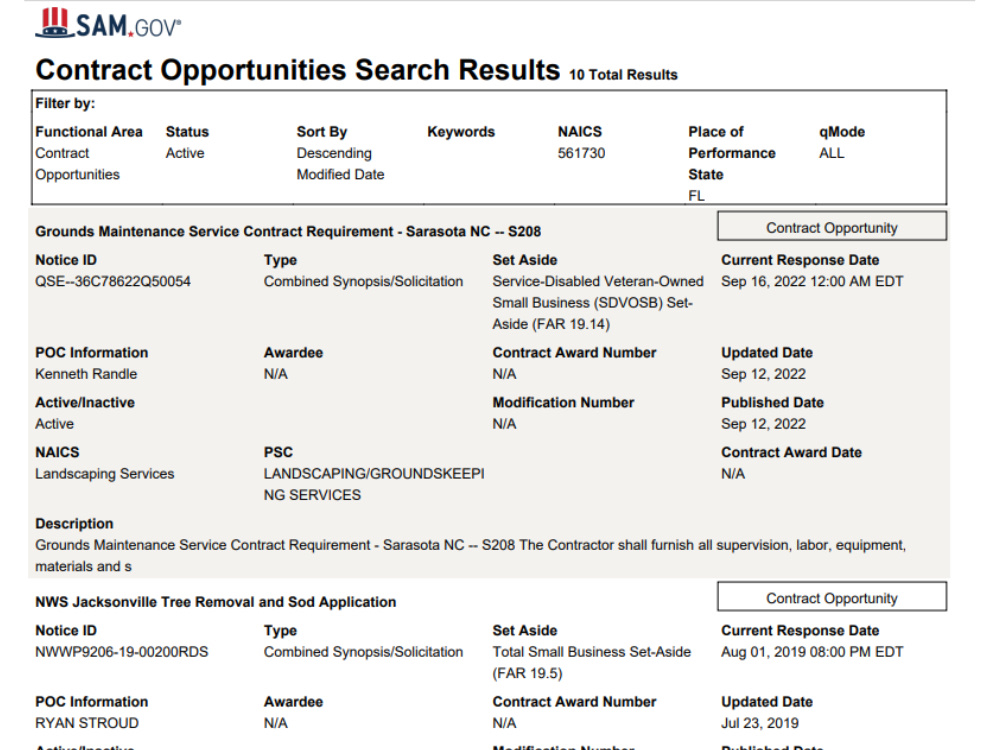The width and height of the screenshot is (1000, 750).
Task: Click the Place of Performance State label
Action: point(732,153)
